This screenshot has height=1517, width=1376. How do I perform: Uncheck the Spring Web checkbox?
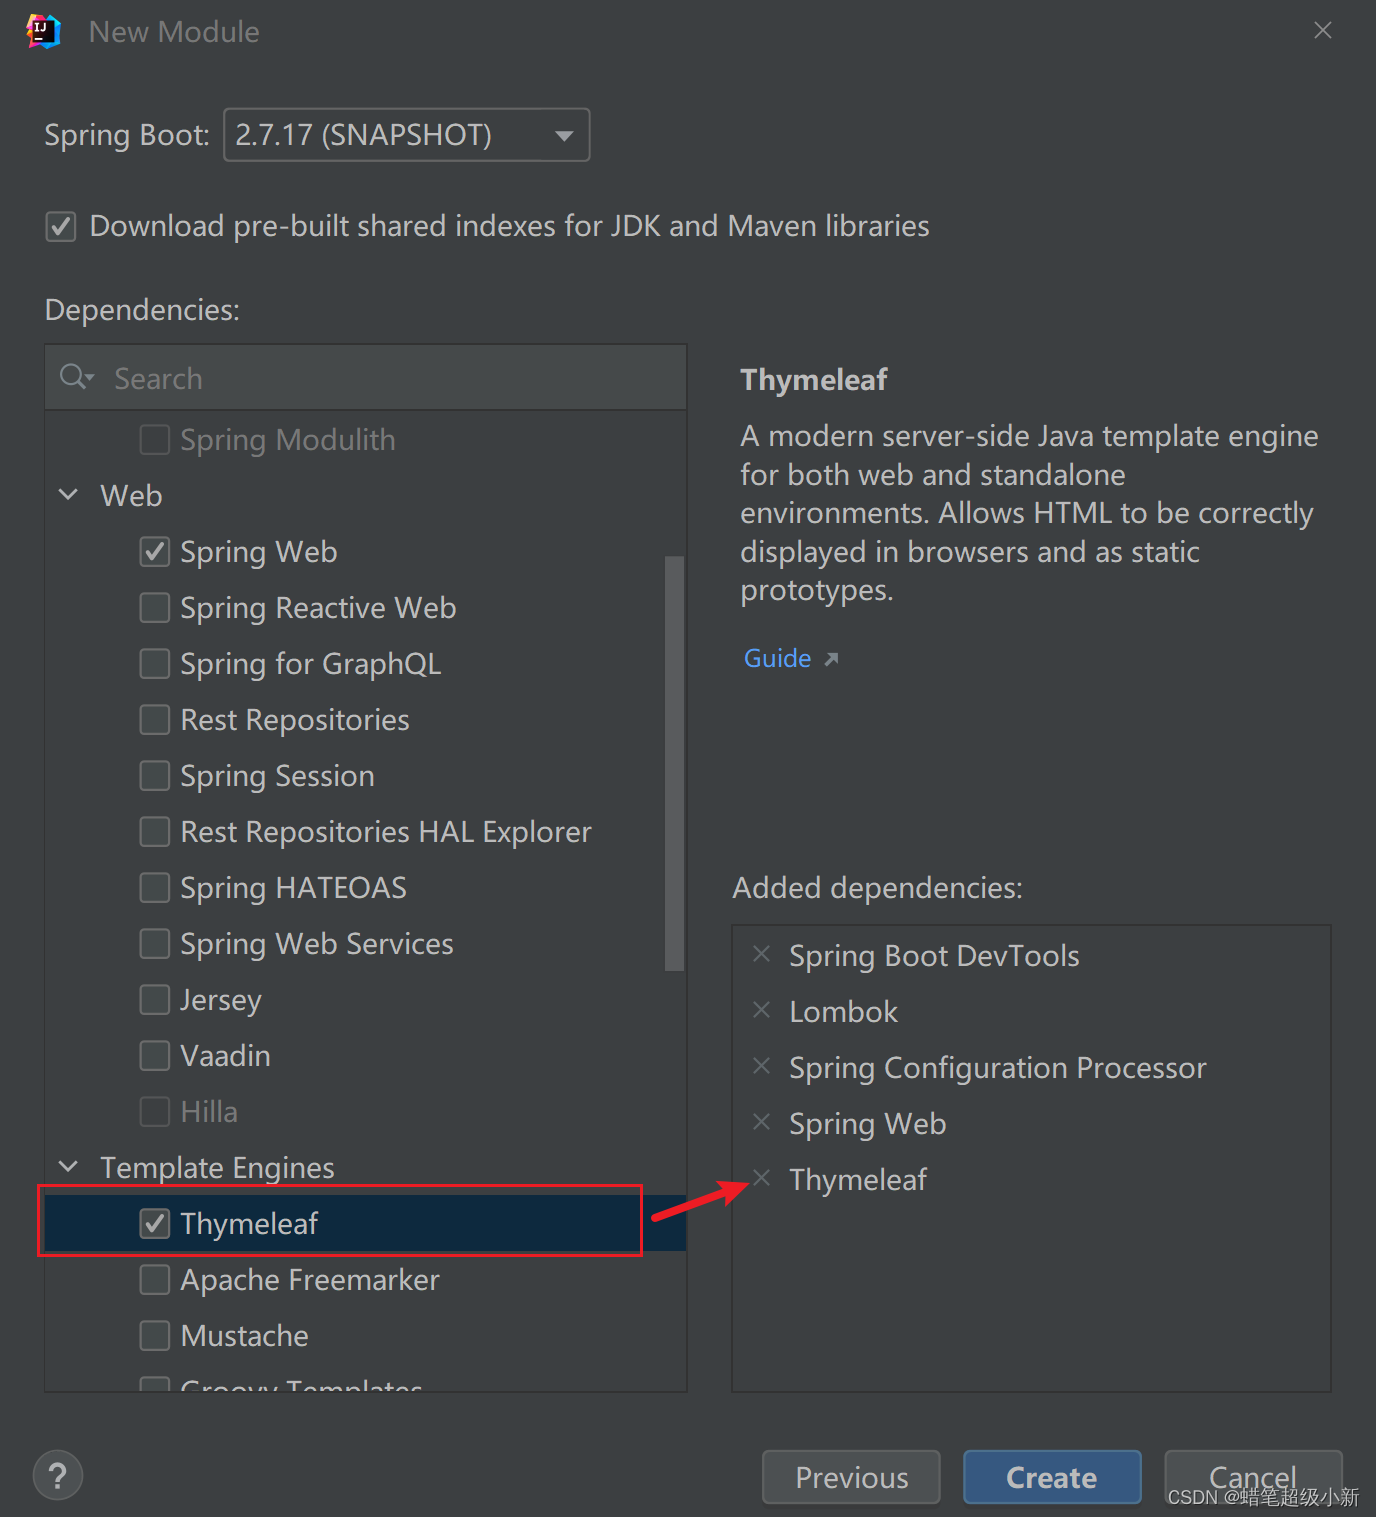pyautogui.click(x=155, y=552)
